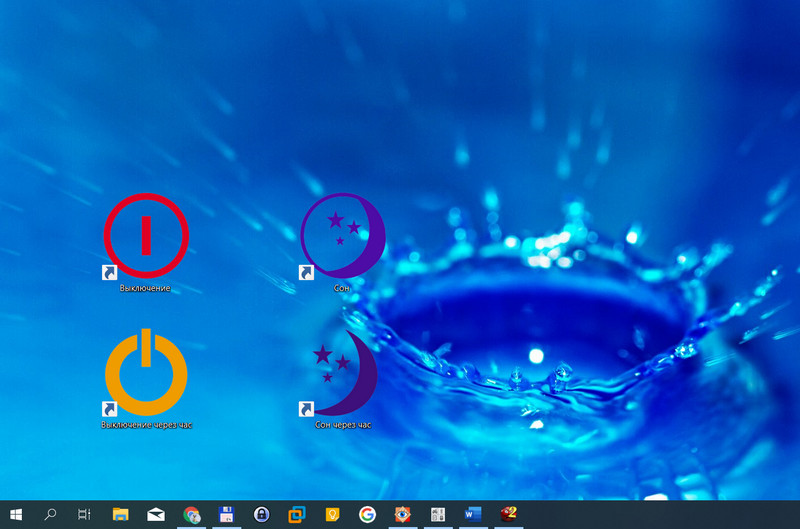Click the 'Выключение через час' label text
Image resolution: width=800 pixels, height=529 pixels.
[146, 425]
